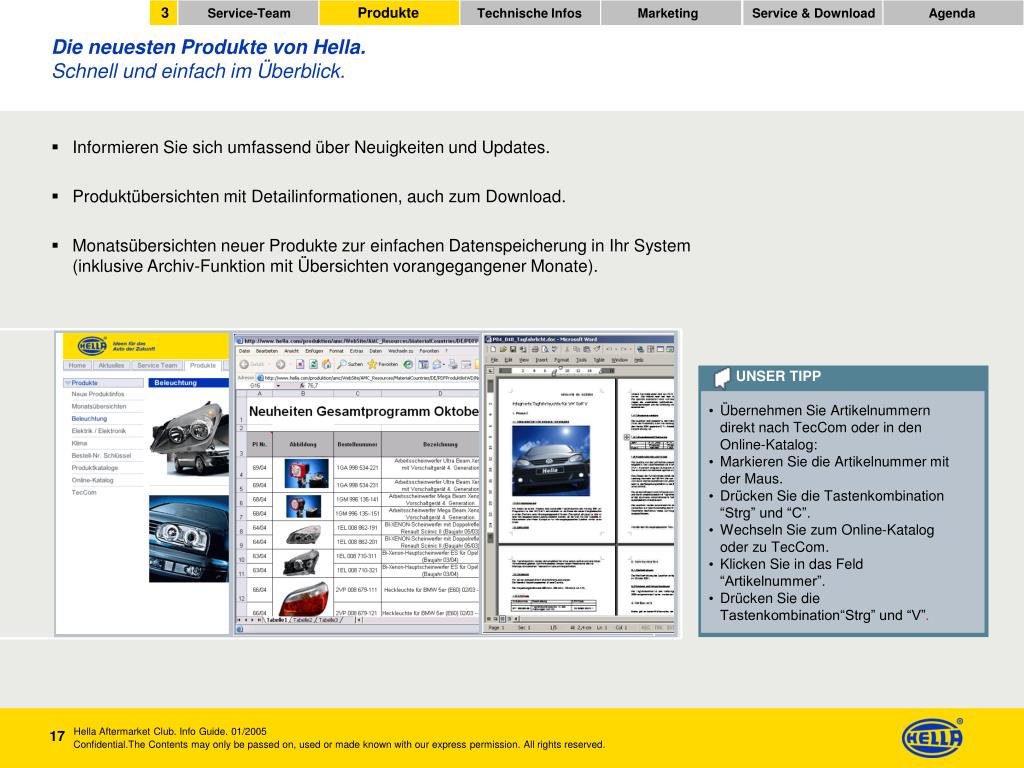Click the Back arrow in the browser toolbar
The image size is (1024, 768).
[x=244, y=364]
